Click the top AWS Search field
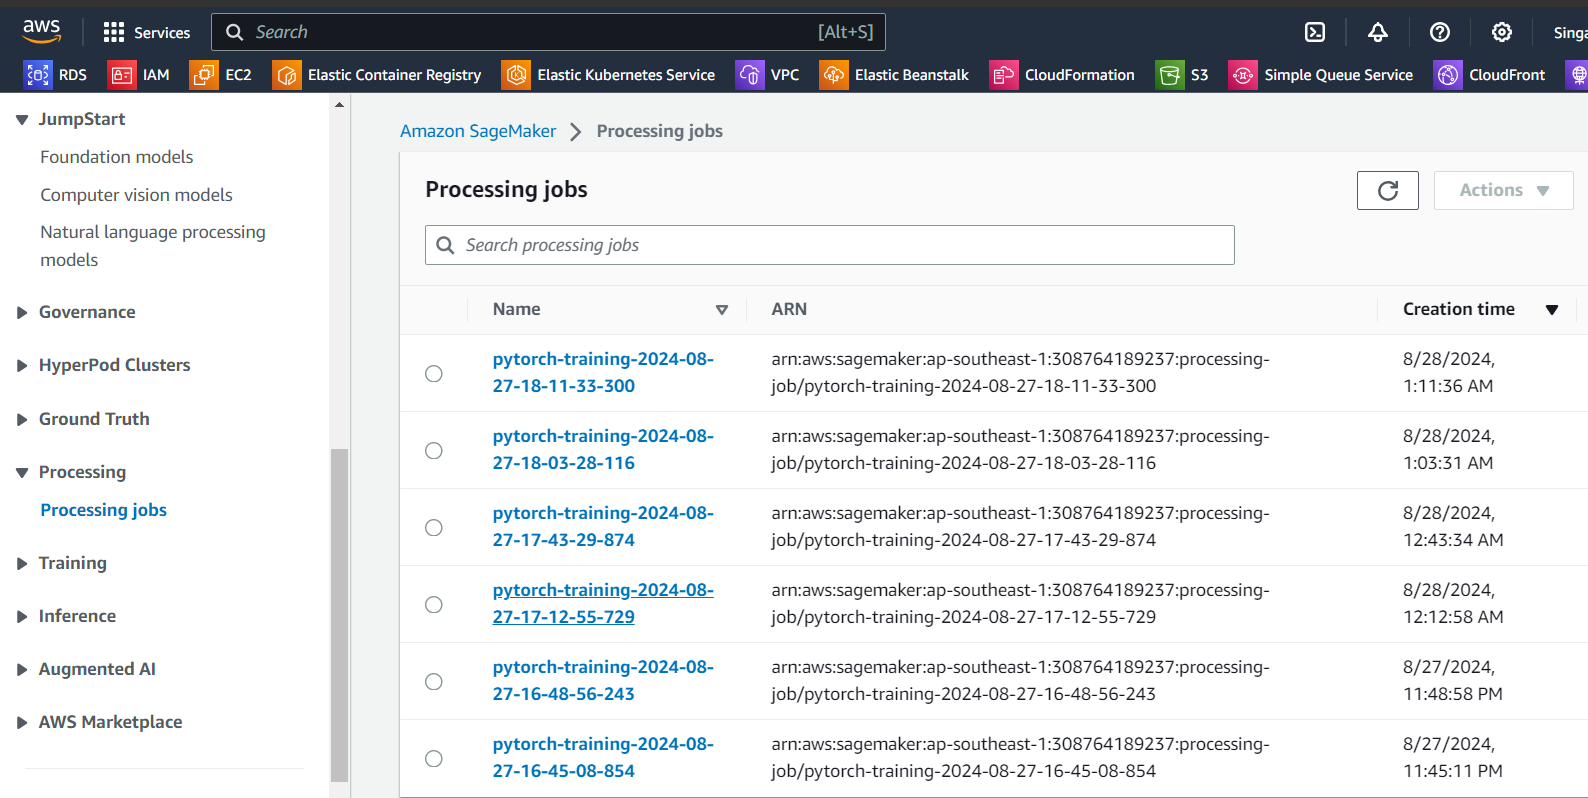The image size is (1588, 798). click(548, 32)
